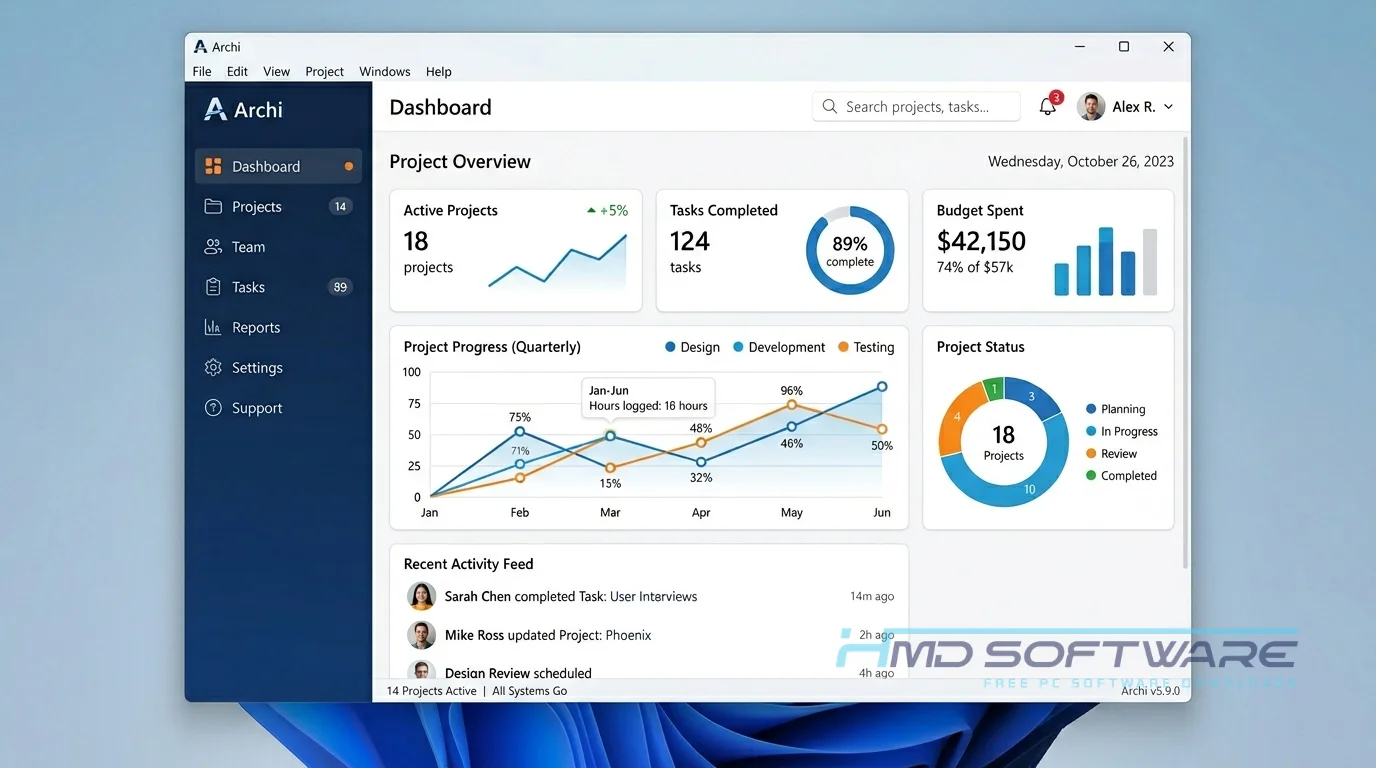Open the Alex R. account dropdown arrow
Viewport: 1376px width, 768px height.
coord(1169,107)
